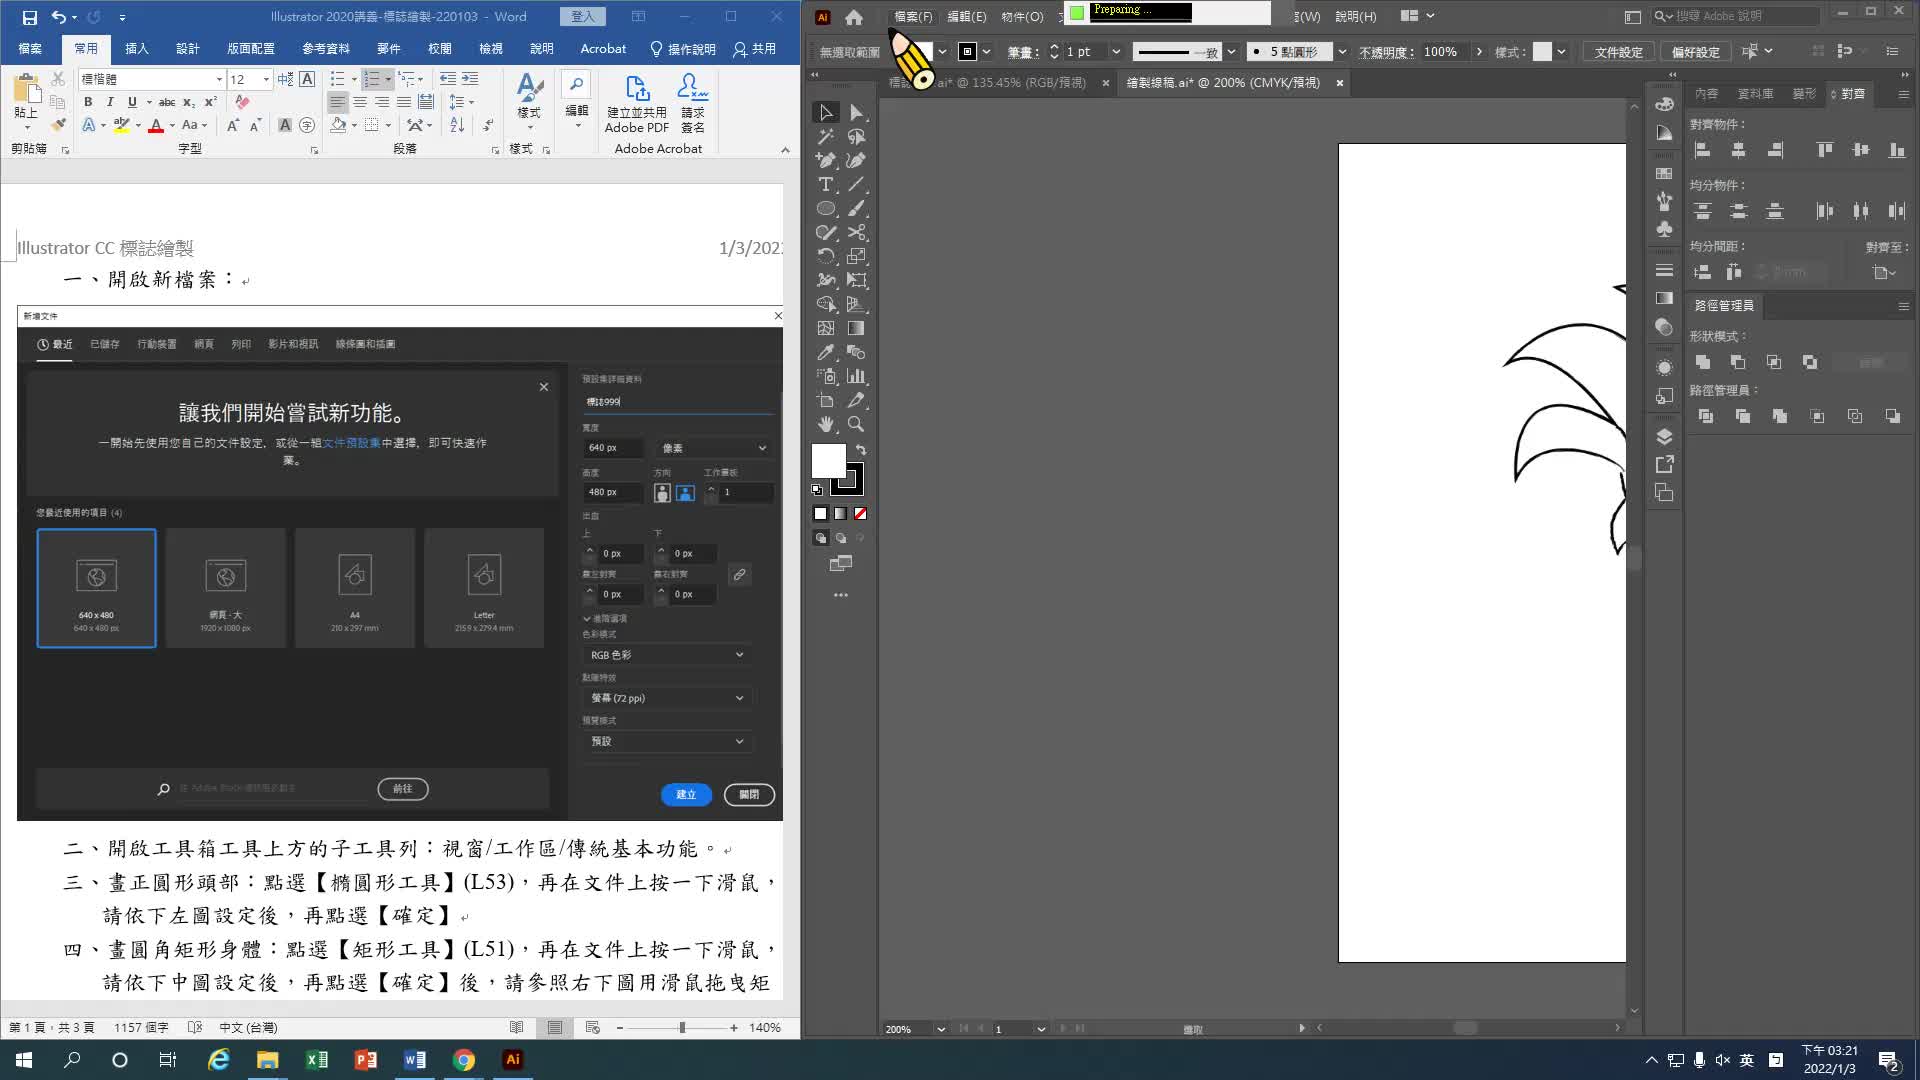Select the Direct Selection tool in Illustrator
The height and width of the screenshot is (1080, 1920).
856,113
